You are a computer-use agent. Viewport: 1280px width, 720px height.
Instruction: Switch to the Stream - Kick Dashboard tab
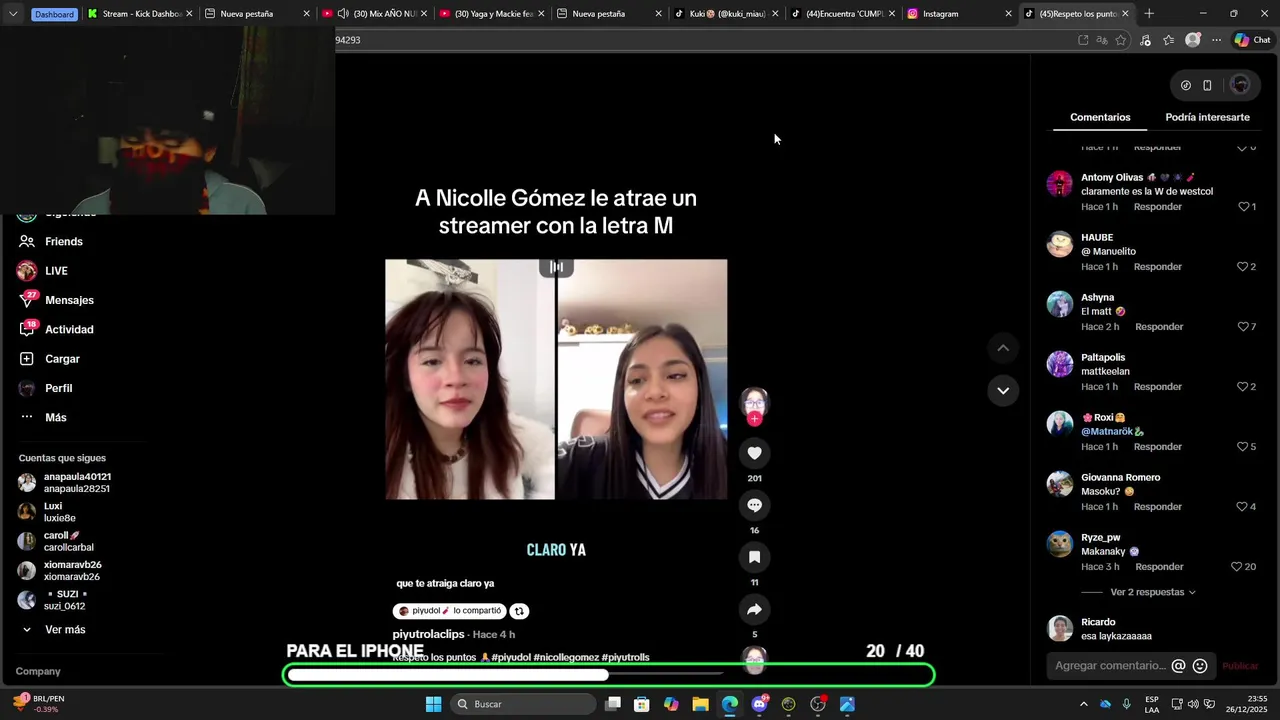point(142,14)
